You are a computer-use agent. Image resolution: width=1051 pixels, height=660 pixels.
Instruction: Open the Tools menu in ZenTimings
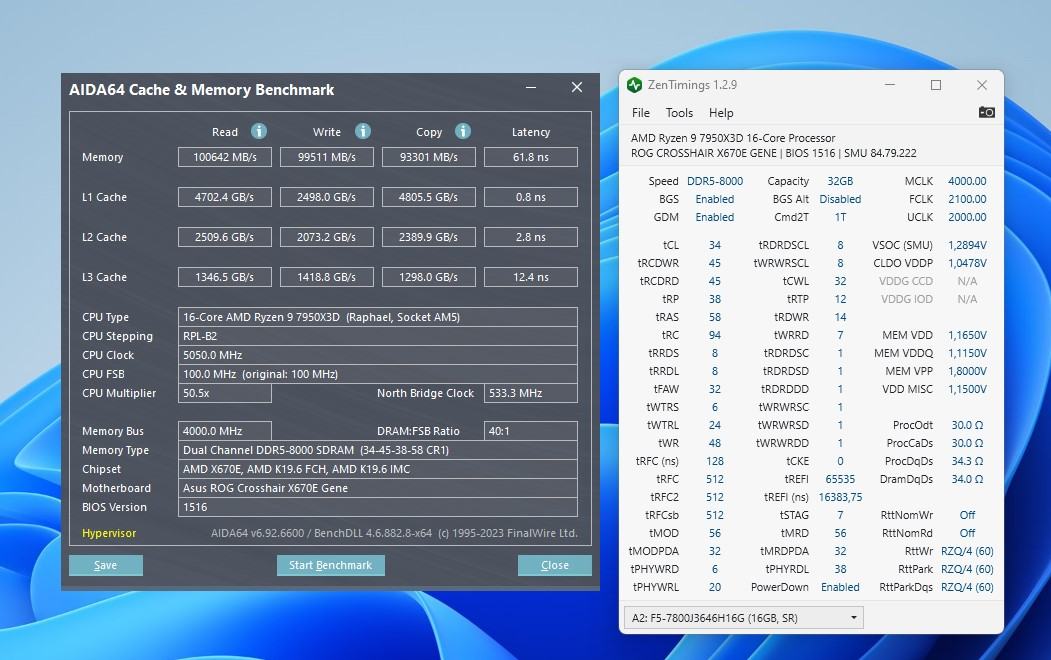(x=679, y=113)
